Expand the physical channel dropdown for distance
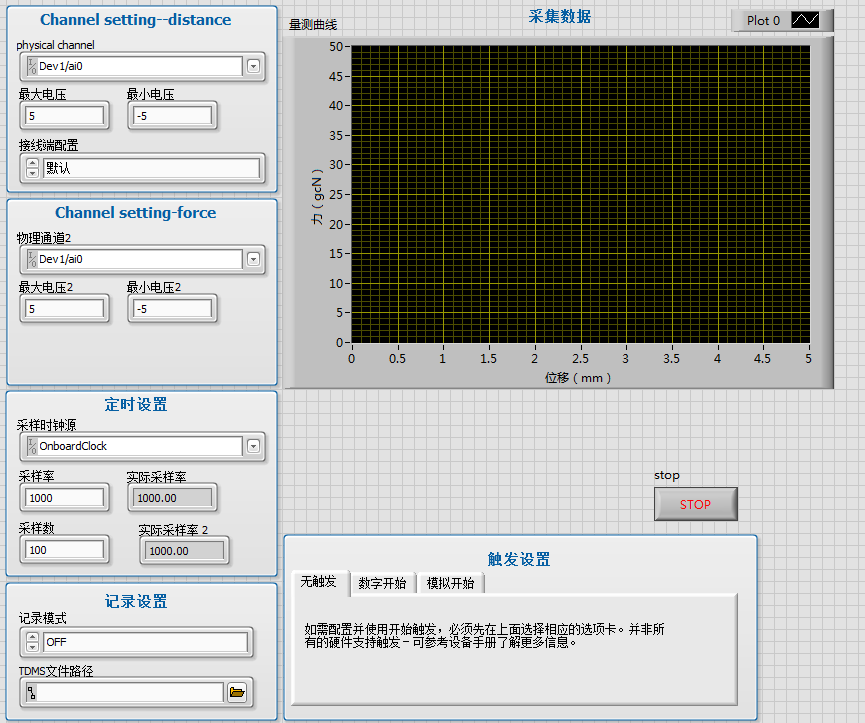Viewport: 865px width, 723px height. tap(253, 66)
